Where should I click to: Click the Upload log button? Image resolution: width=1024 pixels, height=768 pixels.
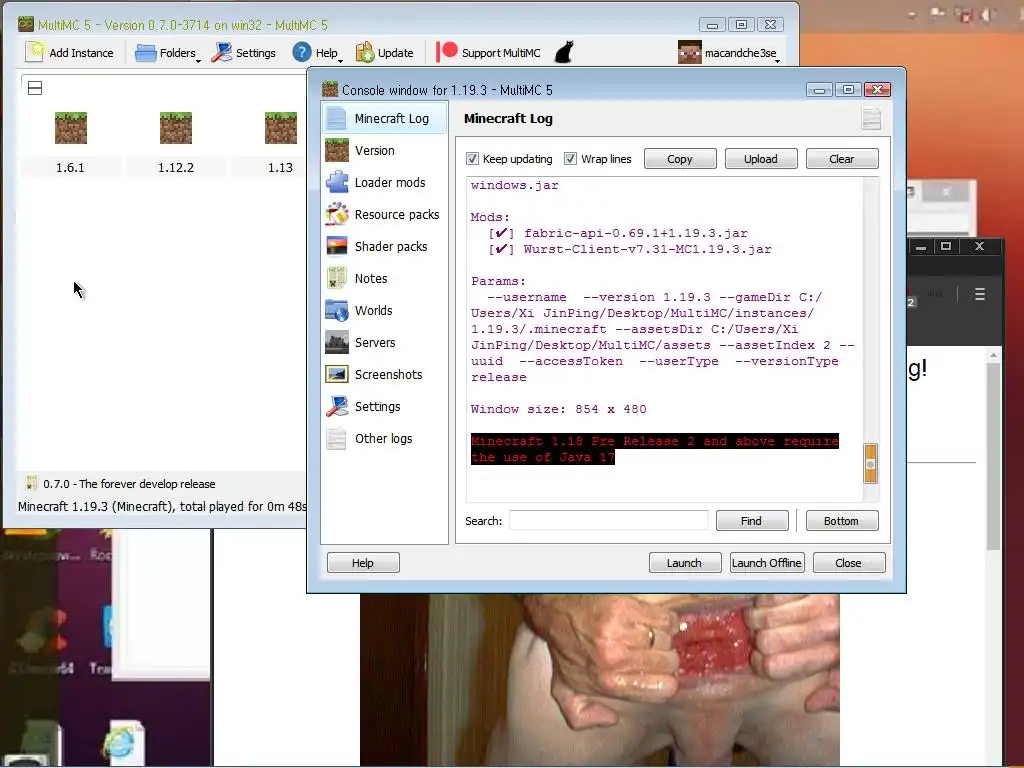pos(761,159)
